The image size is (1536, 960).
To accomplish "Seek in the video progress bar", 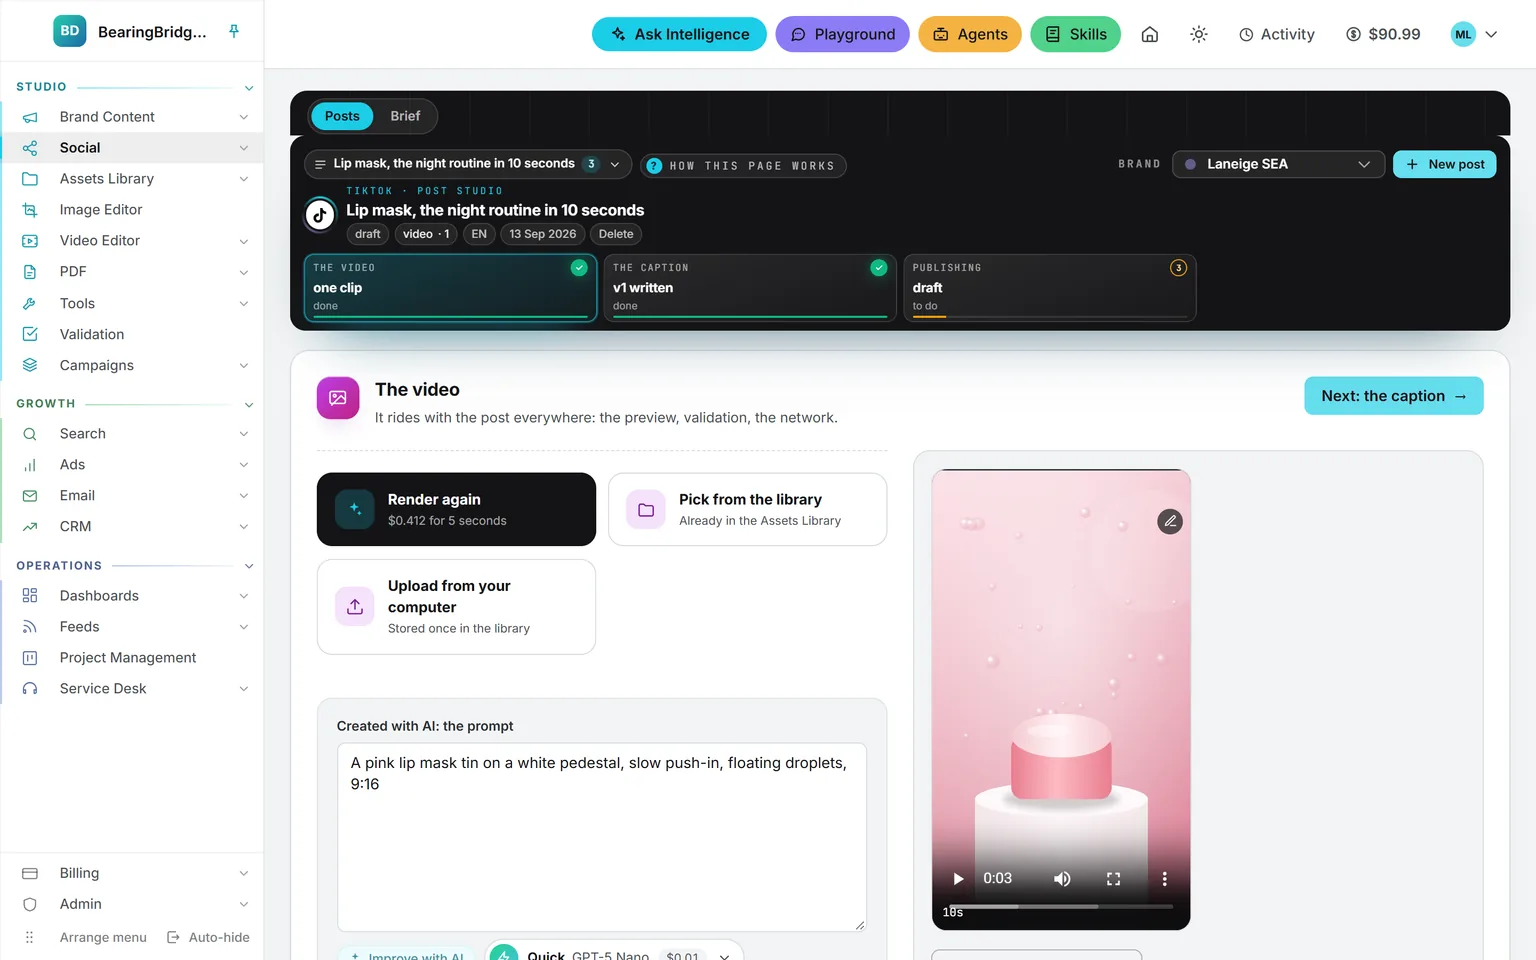I will [1061, 906].
